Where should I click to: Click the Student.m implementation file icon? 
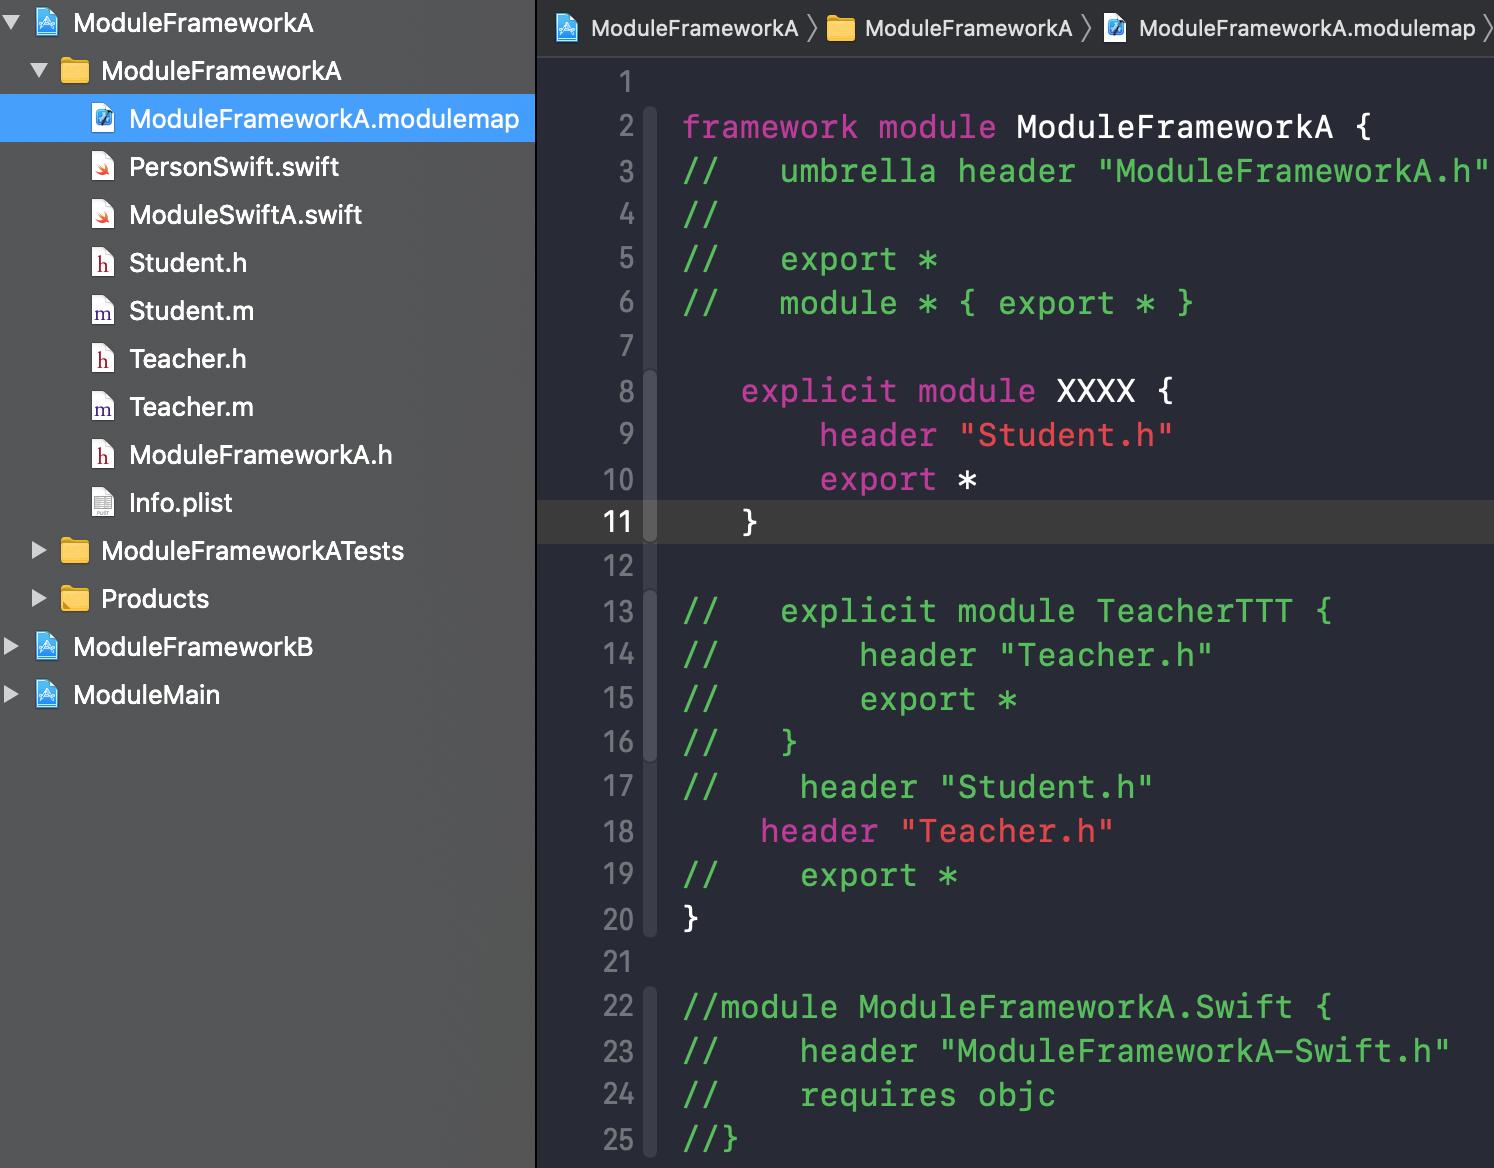coord(103,311)
